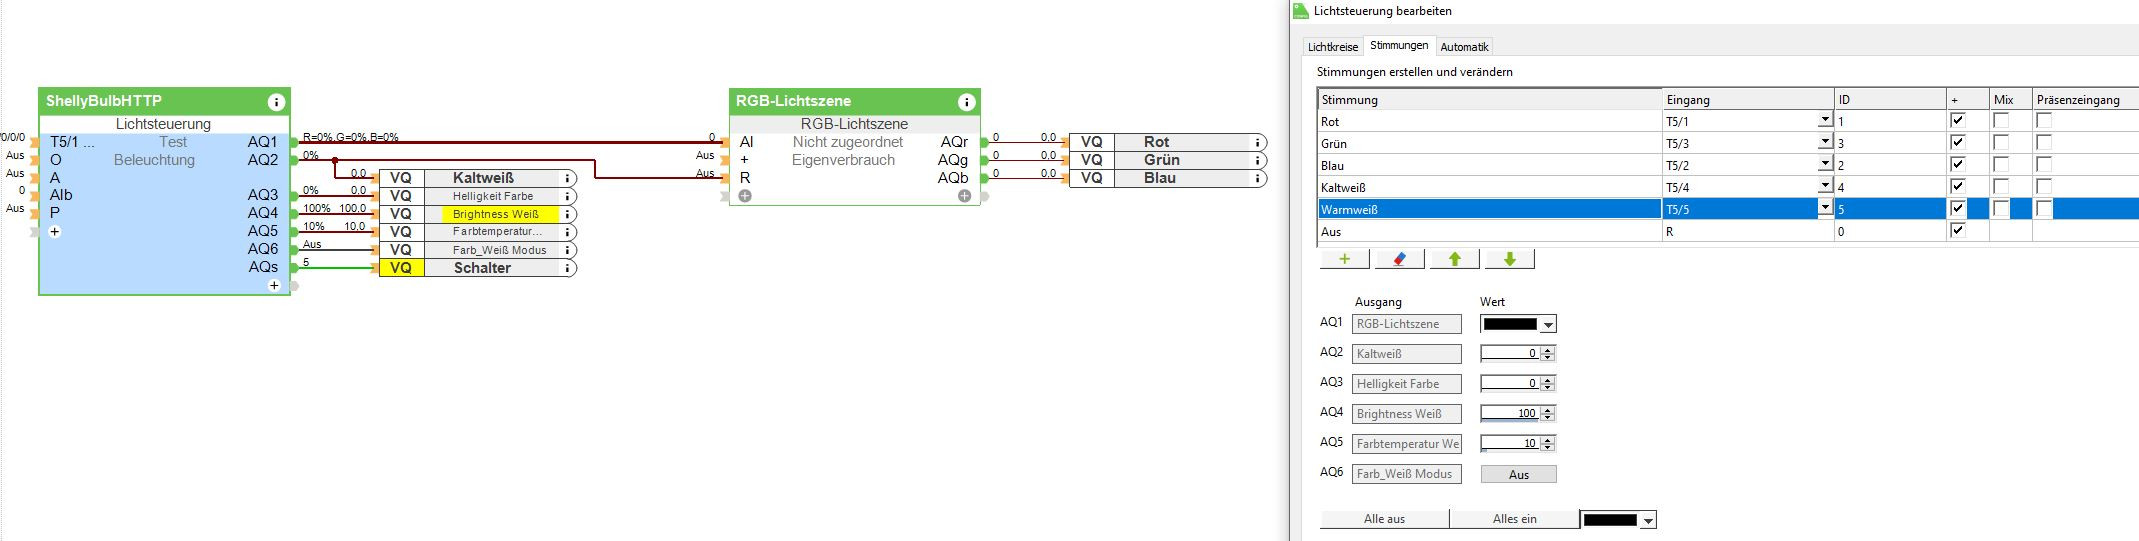Open AQ1 RGB-Lichtszene color dropdown
This screenshot has height=541, width=2139.
(x=1548, y=324)
